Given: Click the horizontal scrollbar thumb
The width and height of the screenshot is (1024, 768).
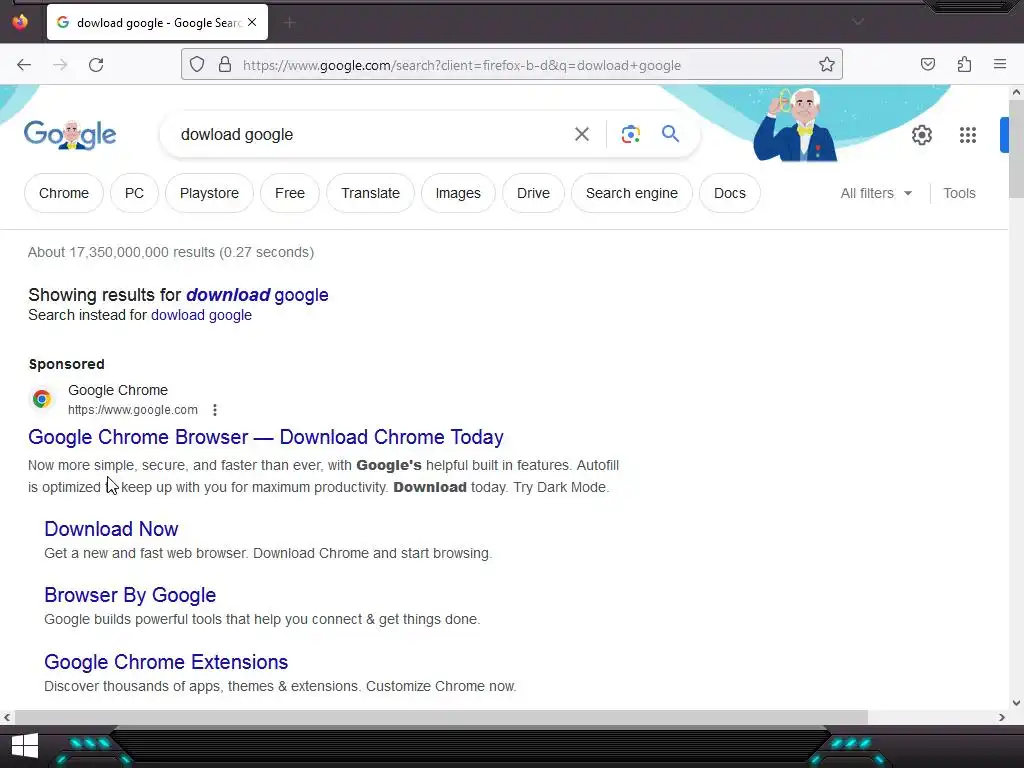Looking at the screenshot, I should coord(441,717).
